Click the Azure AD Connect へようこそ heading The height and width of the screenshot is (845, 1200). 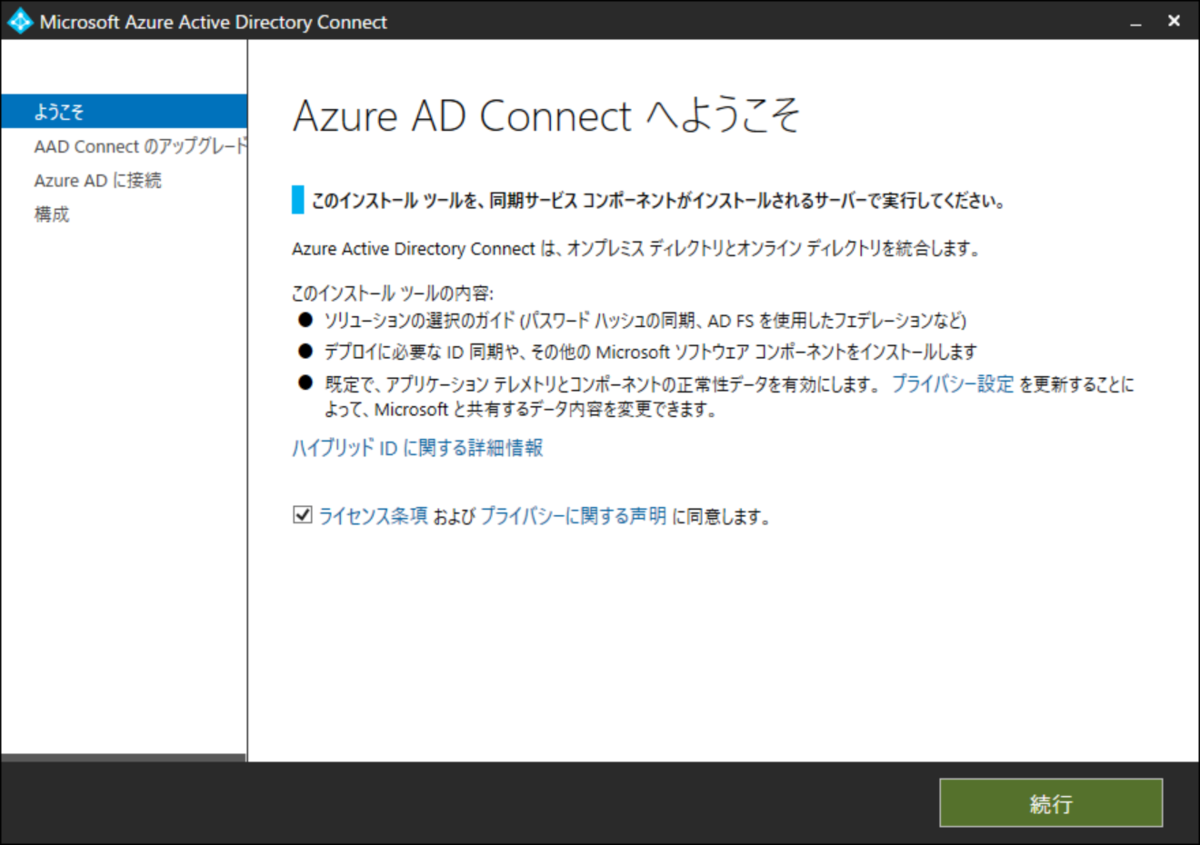547,117
